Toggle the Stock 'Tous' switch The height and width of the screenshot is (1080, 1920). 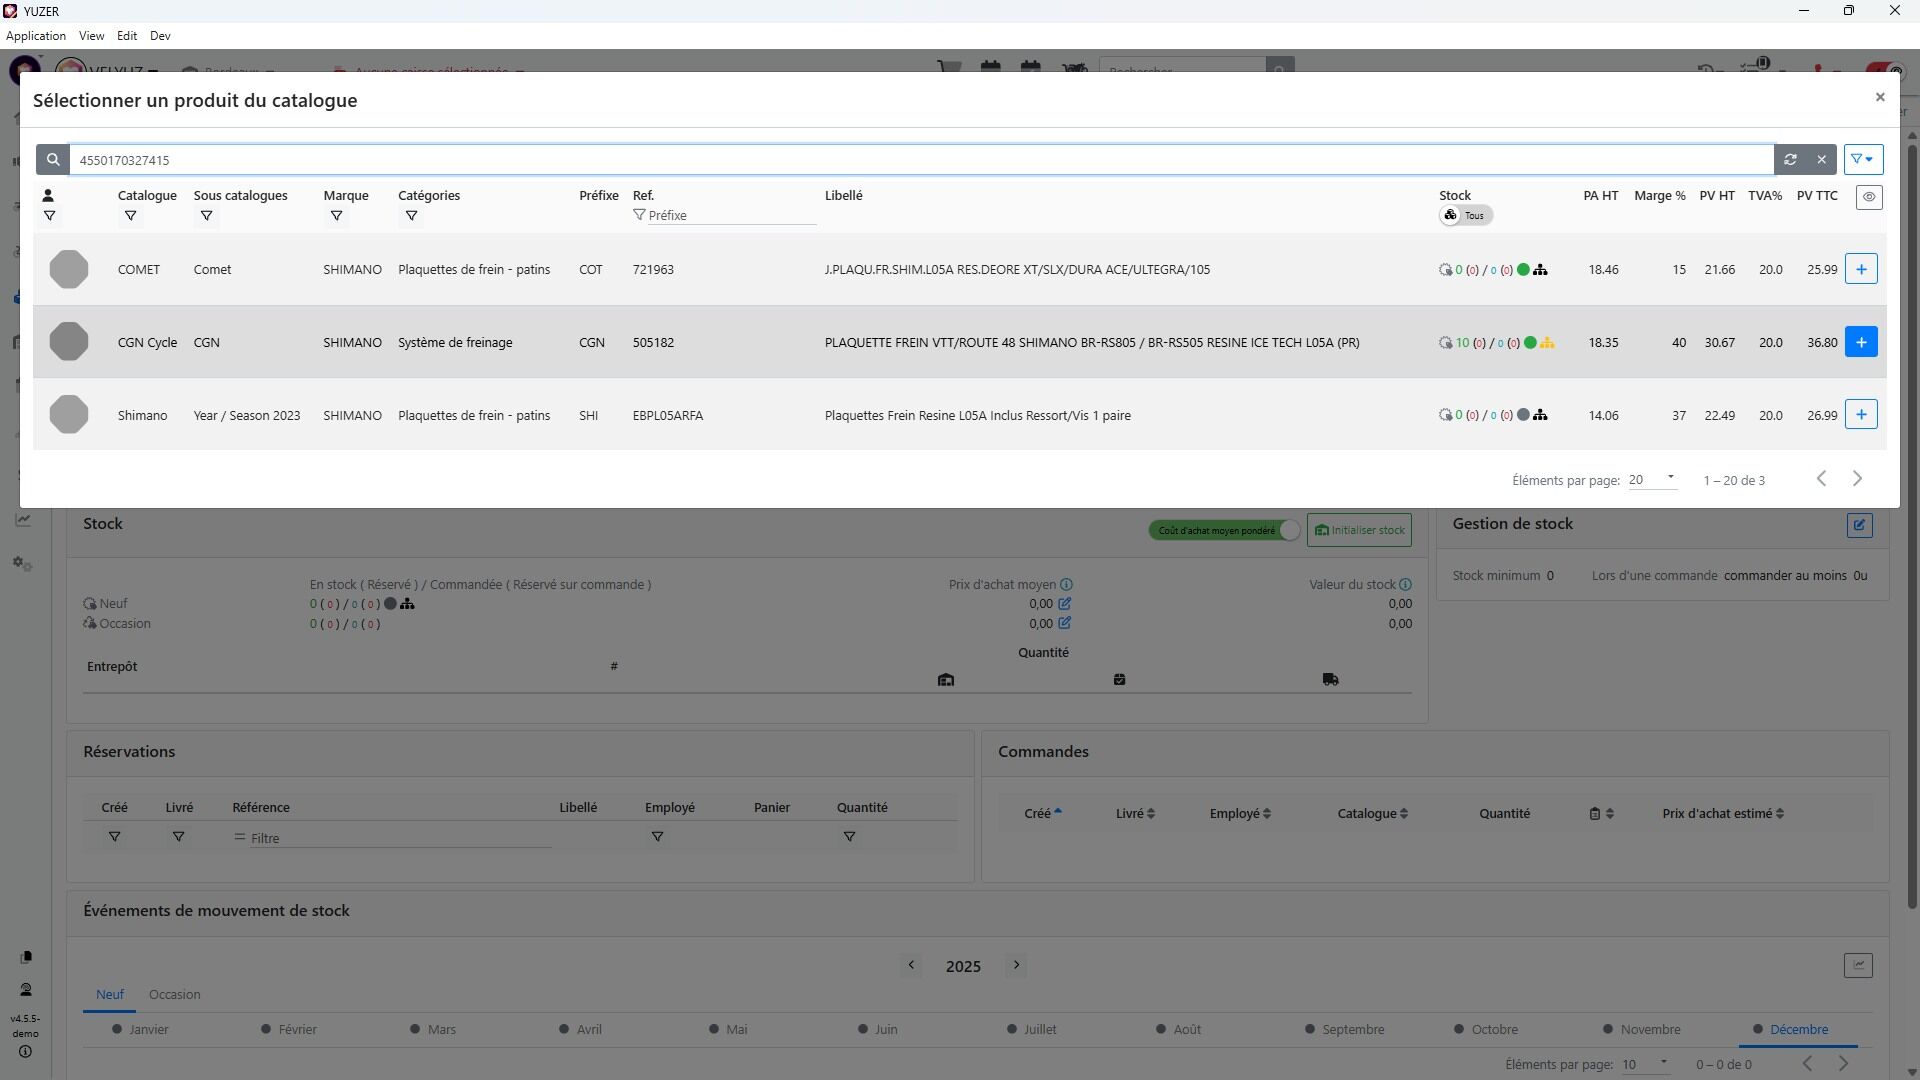point(1465,216)
